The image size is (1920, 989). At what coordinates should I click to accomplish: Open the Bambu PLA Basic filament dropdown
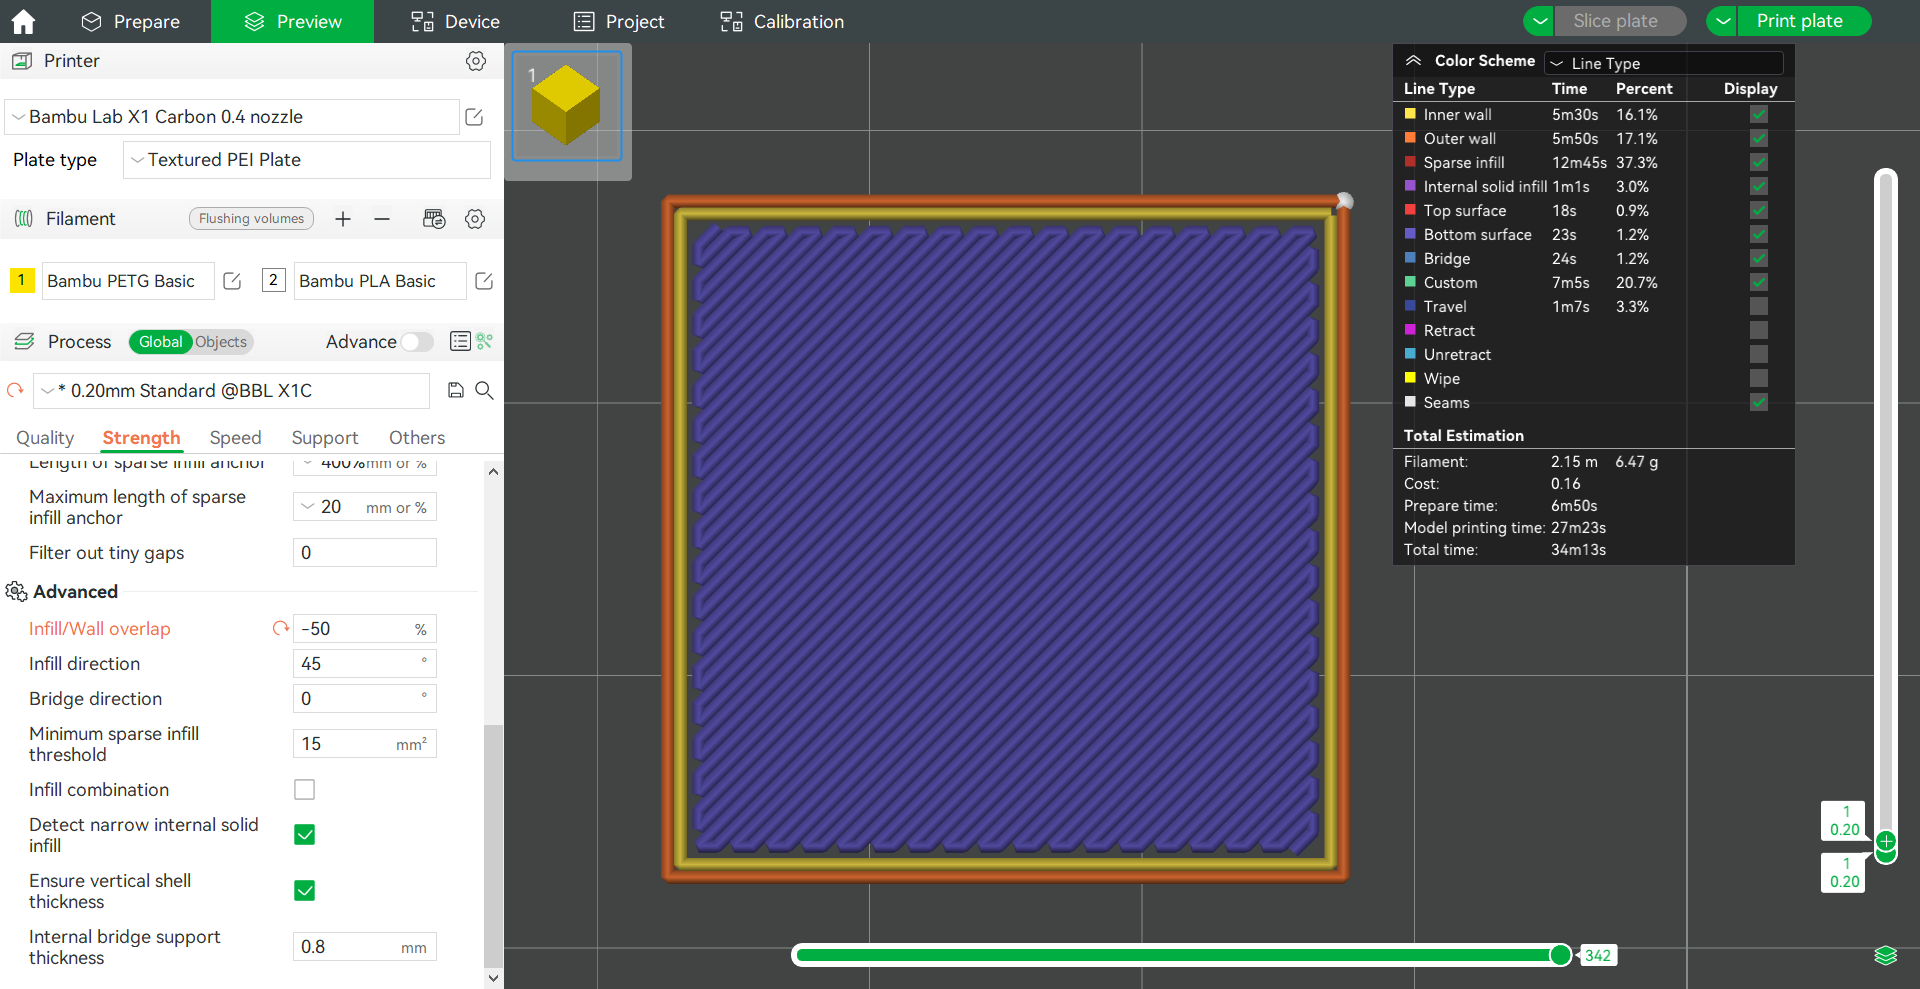(x=380, y=281)
